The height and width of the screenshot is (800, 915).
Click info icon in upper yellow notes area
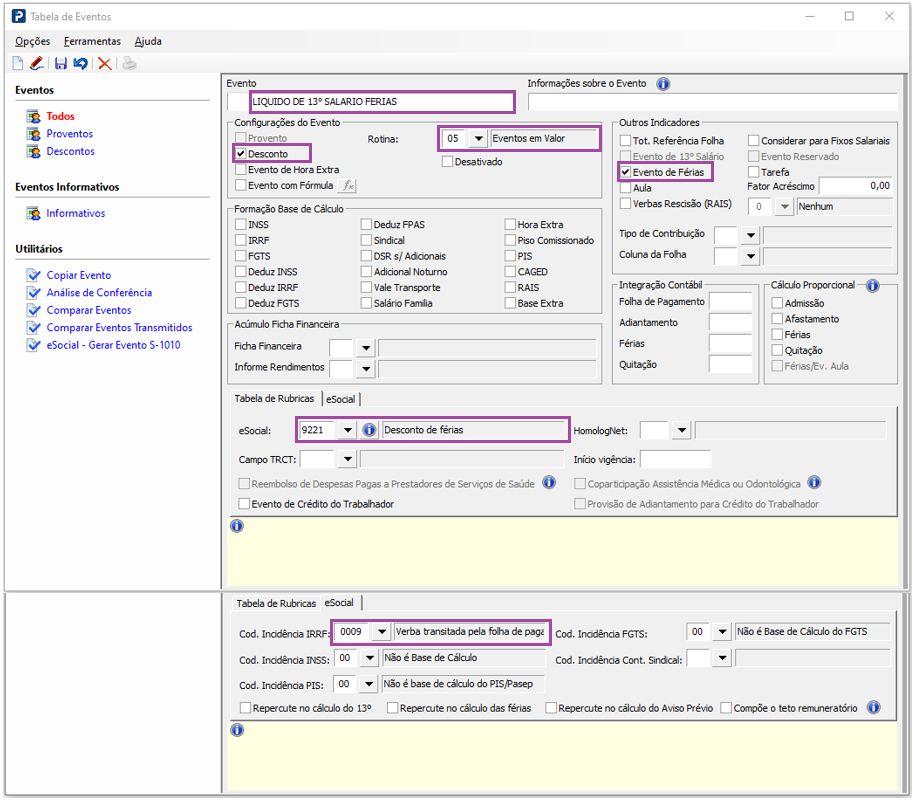click(x=236, y=526)
